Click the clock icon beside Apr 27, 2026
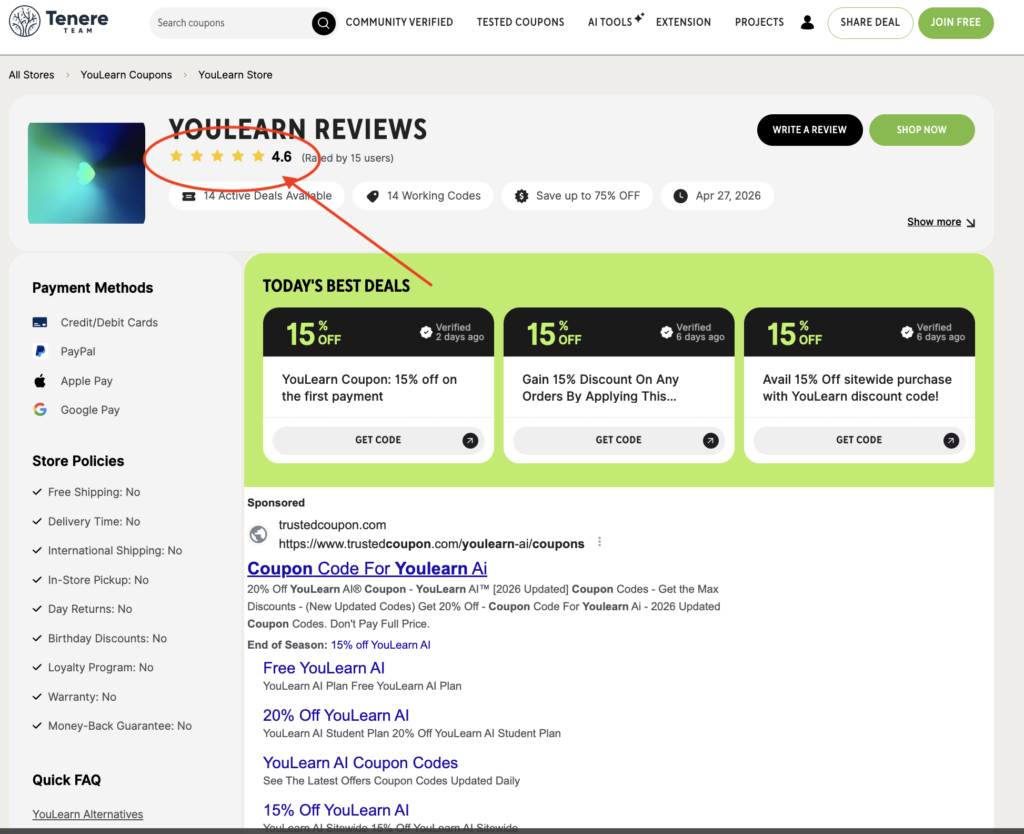 (680, 196)
